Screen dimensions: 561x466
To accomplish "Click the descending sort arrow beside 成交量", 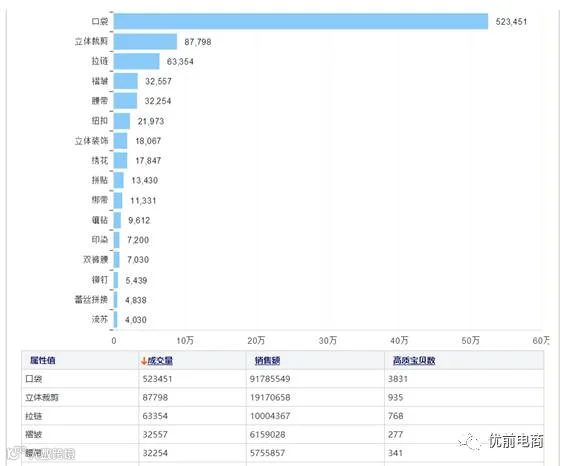I will pos(144,361).
